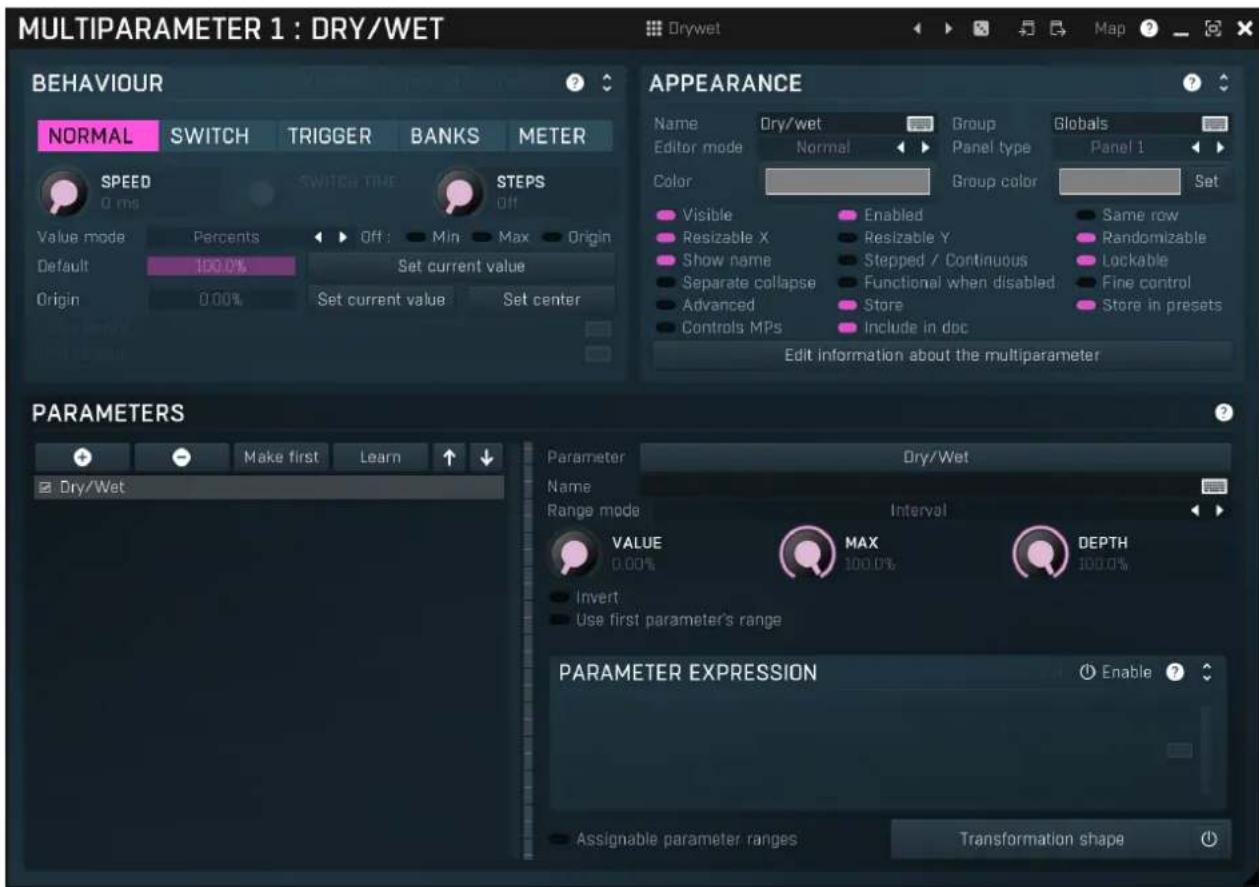Click Edit information about the multiparameter
The width and height of the screenshot is (1259, 887).
pos(941,354)
